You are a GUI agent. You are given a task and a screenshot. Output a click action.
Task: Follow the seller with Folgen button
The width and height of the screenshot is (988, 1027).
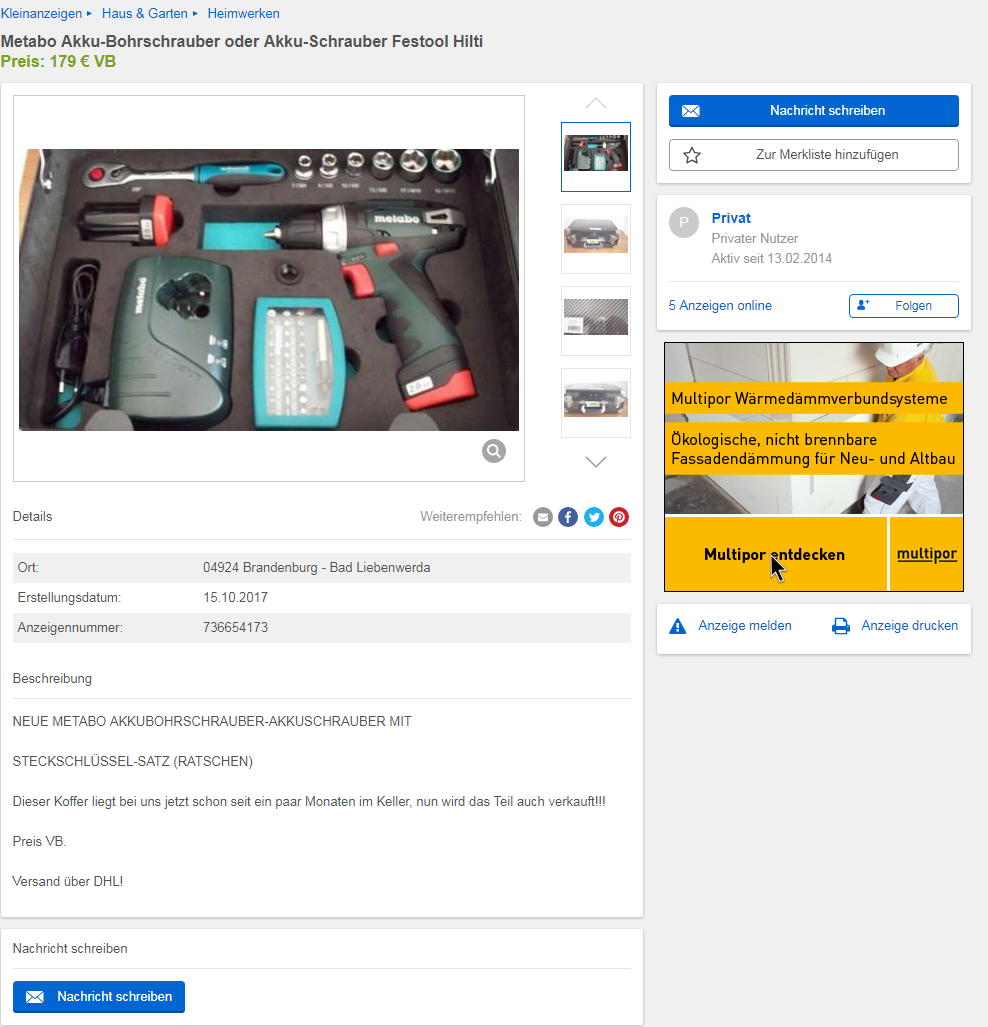pos(903,306)
